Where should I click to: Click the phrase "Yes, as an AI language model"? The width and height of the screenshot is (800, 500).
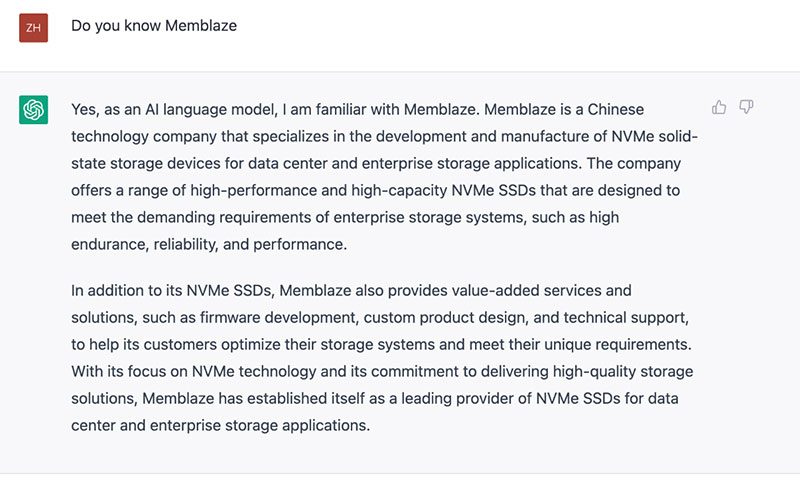click(174, 110)
